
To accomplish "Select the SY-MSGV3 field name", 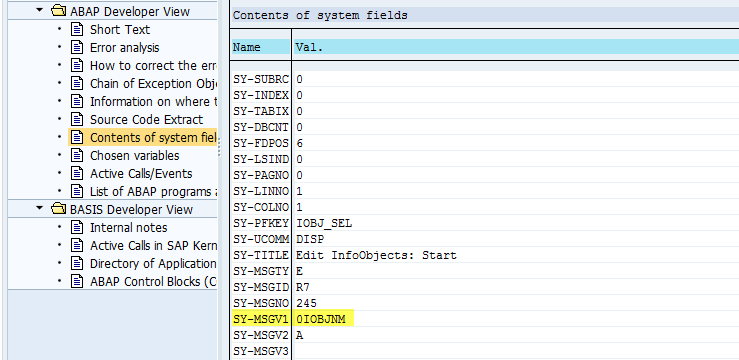I will (261, 351).
